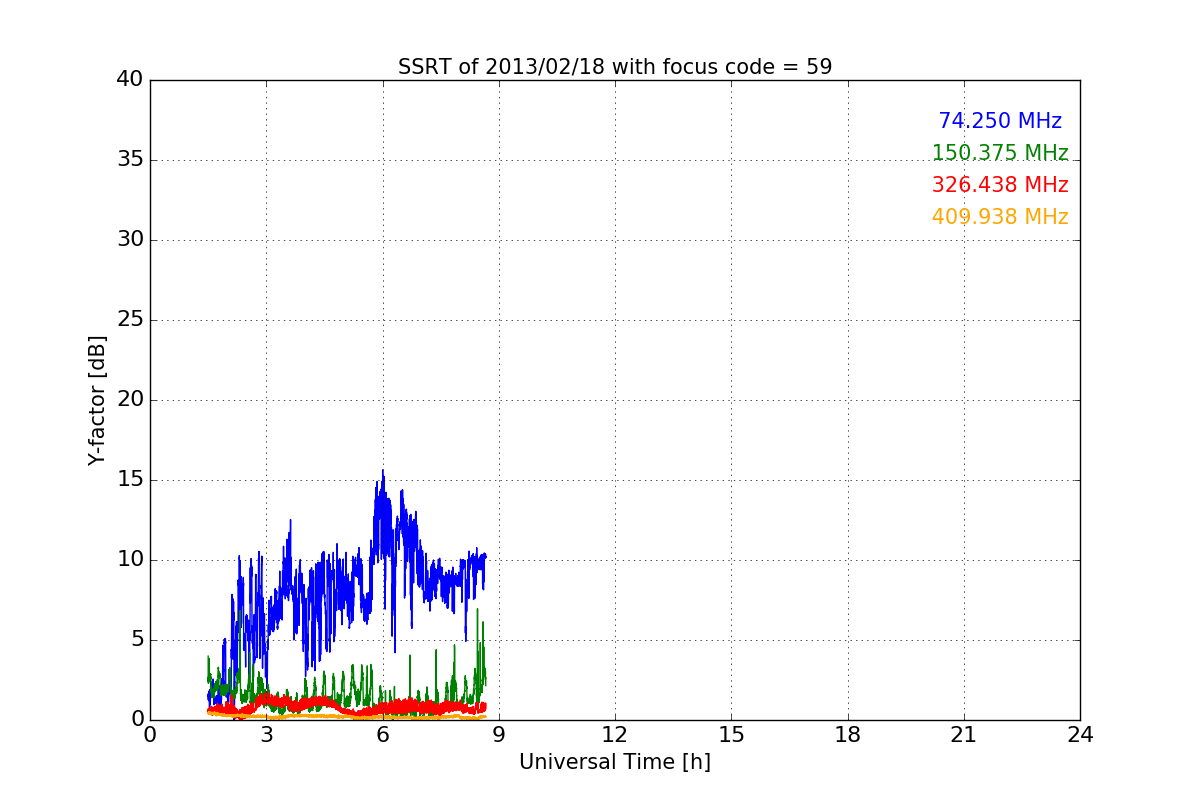
Task: Click the x-axis tick label 24
Action: (x=1080, y=735)
